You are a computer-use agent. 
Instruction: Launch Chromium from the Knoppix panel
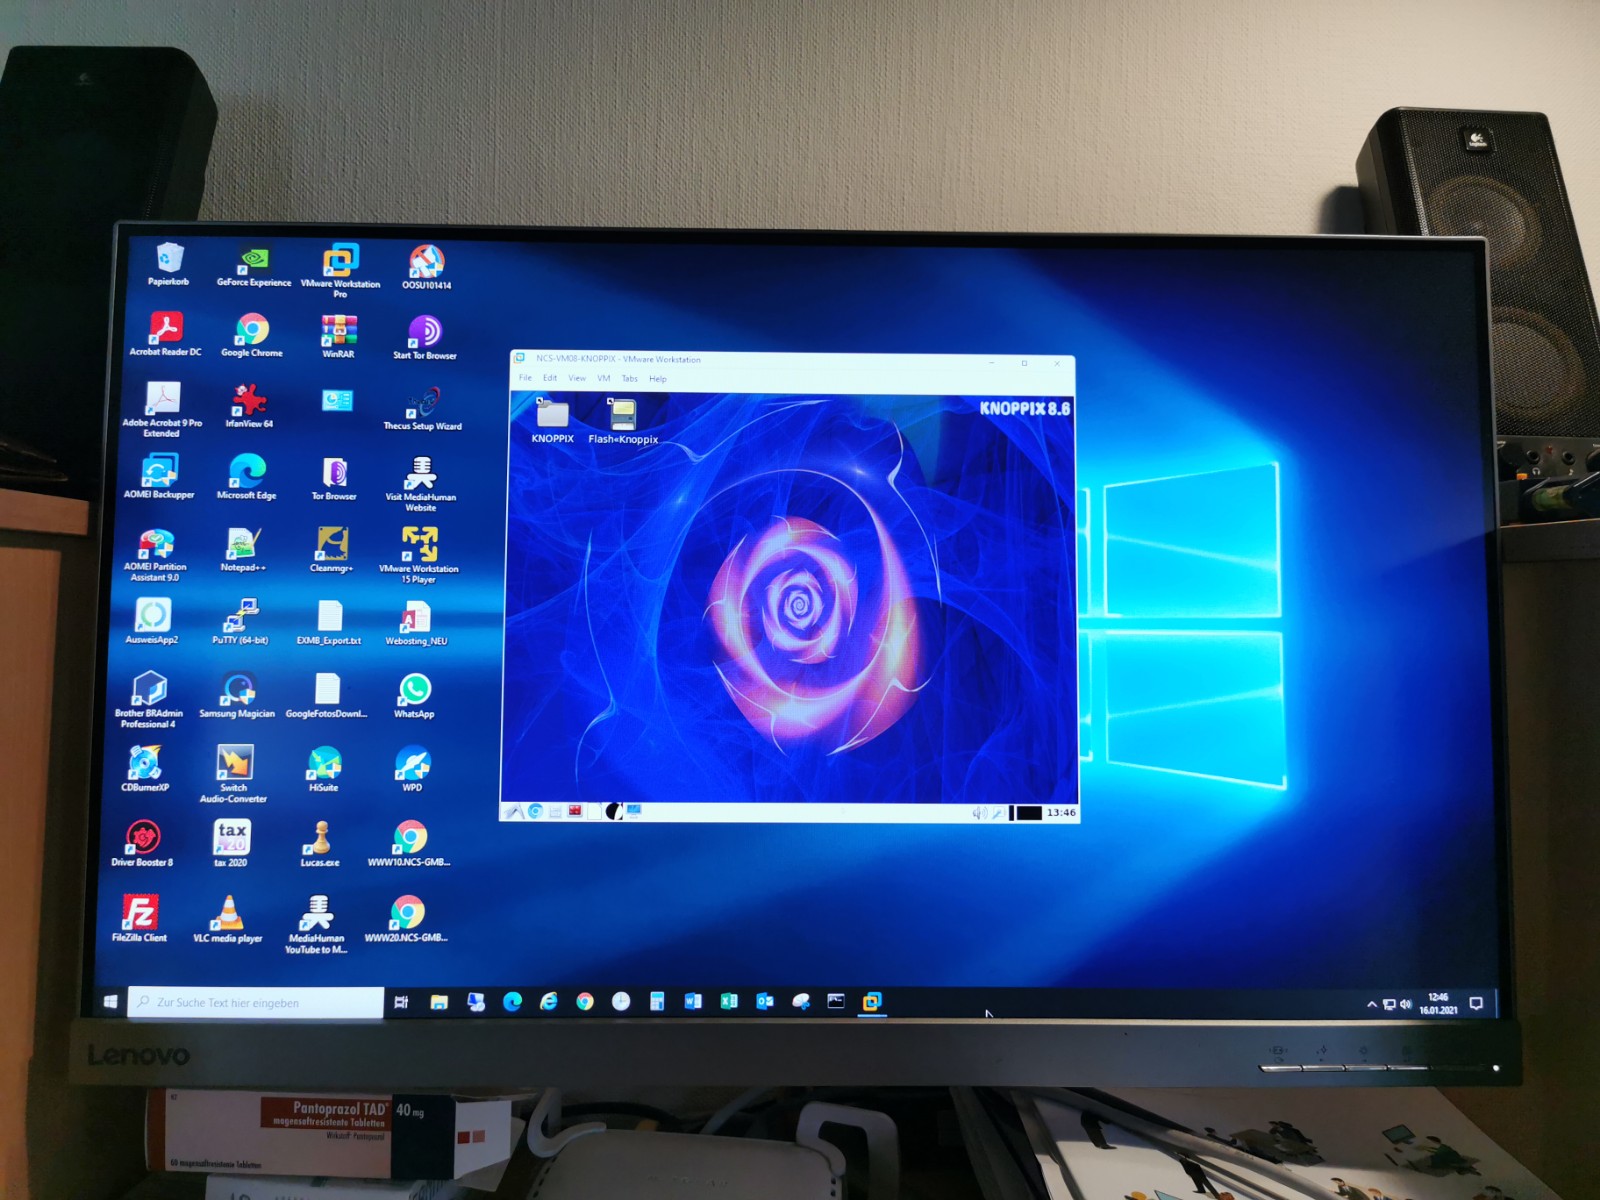point(536,812)
